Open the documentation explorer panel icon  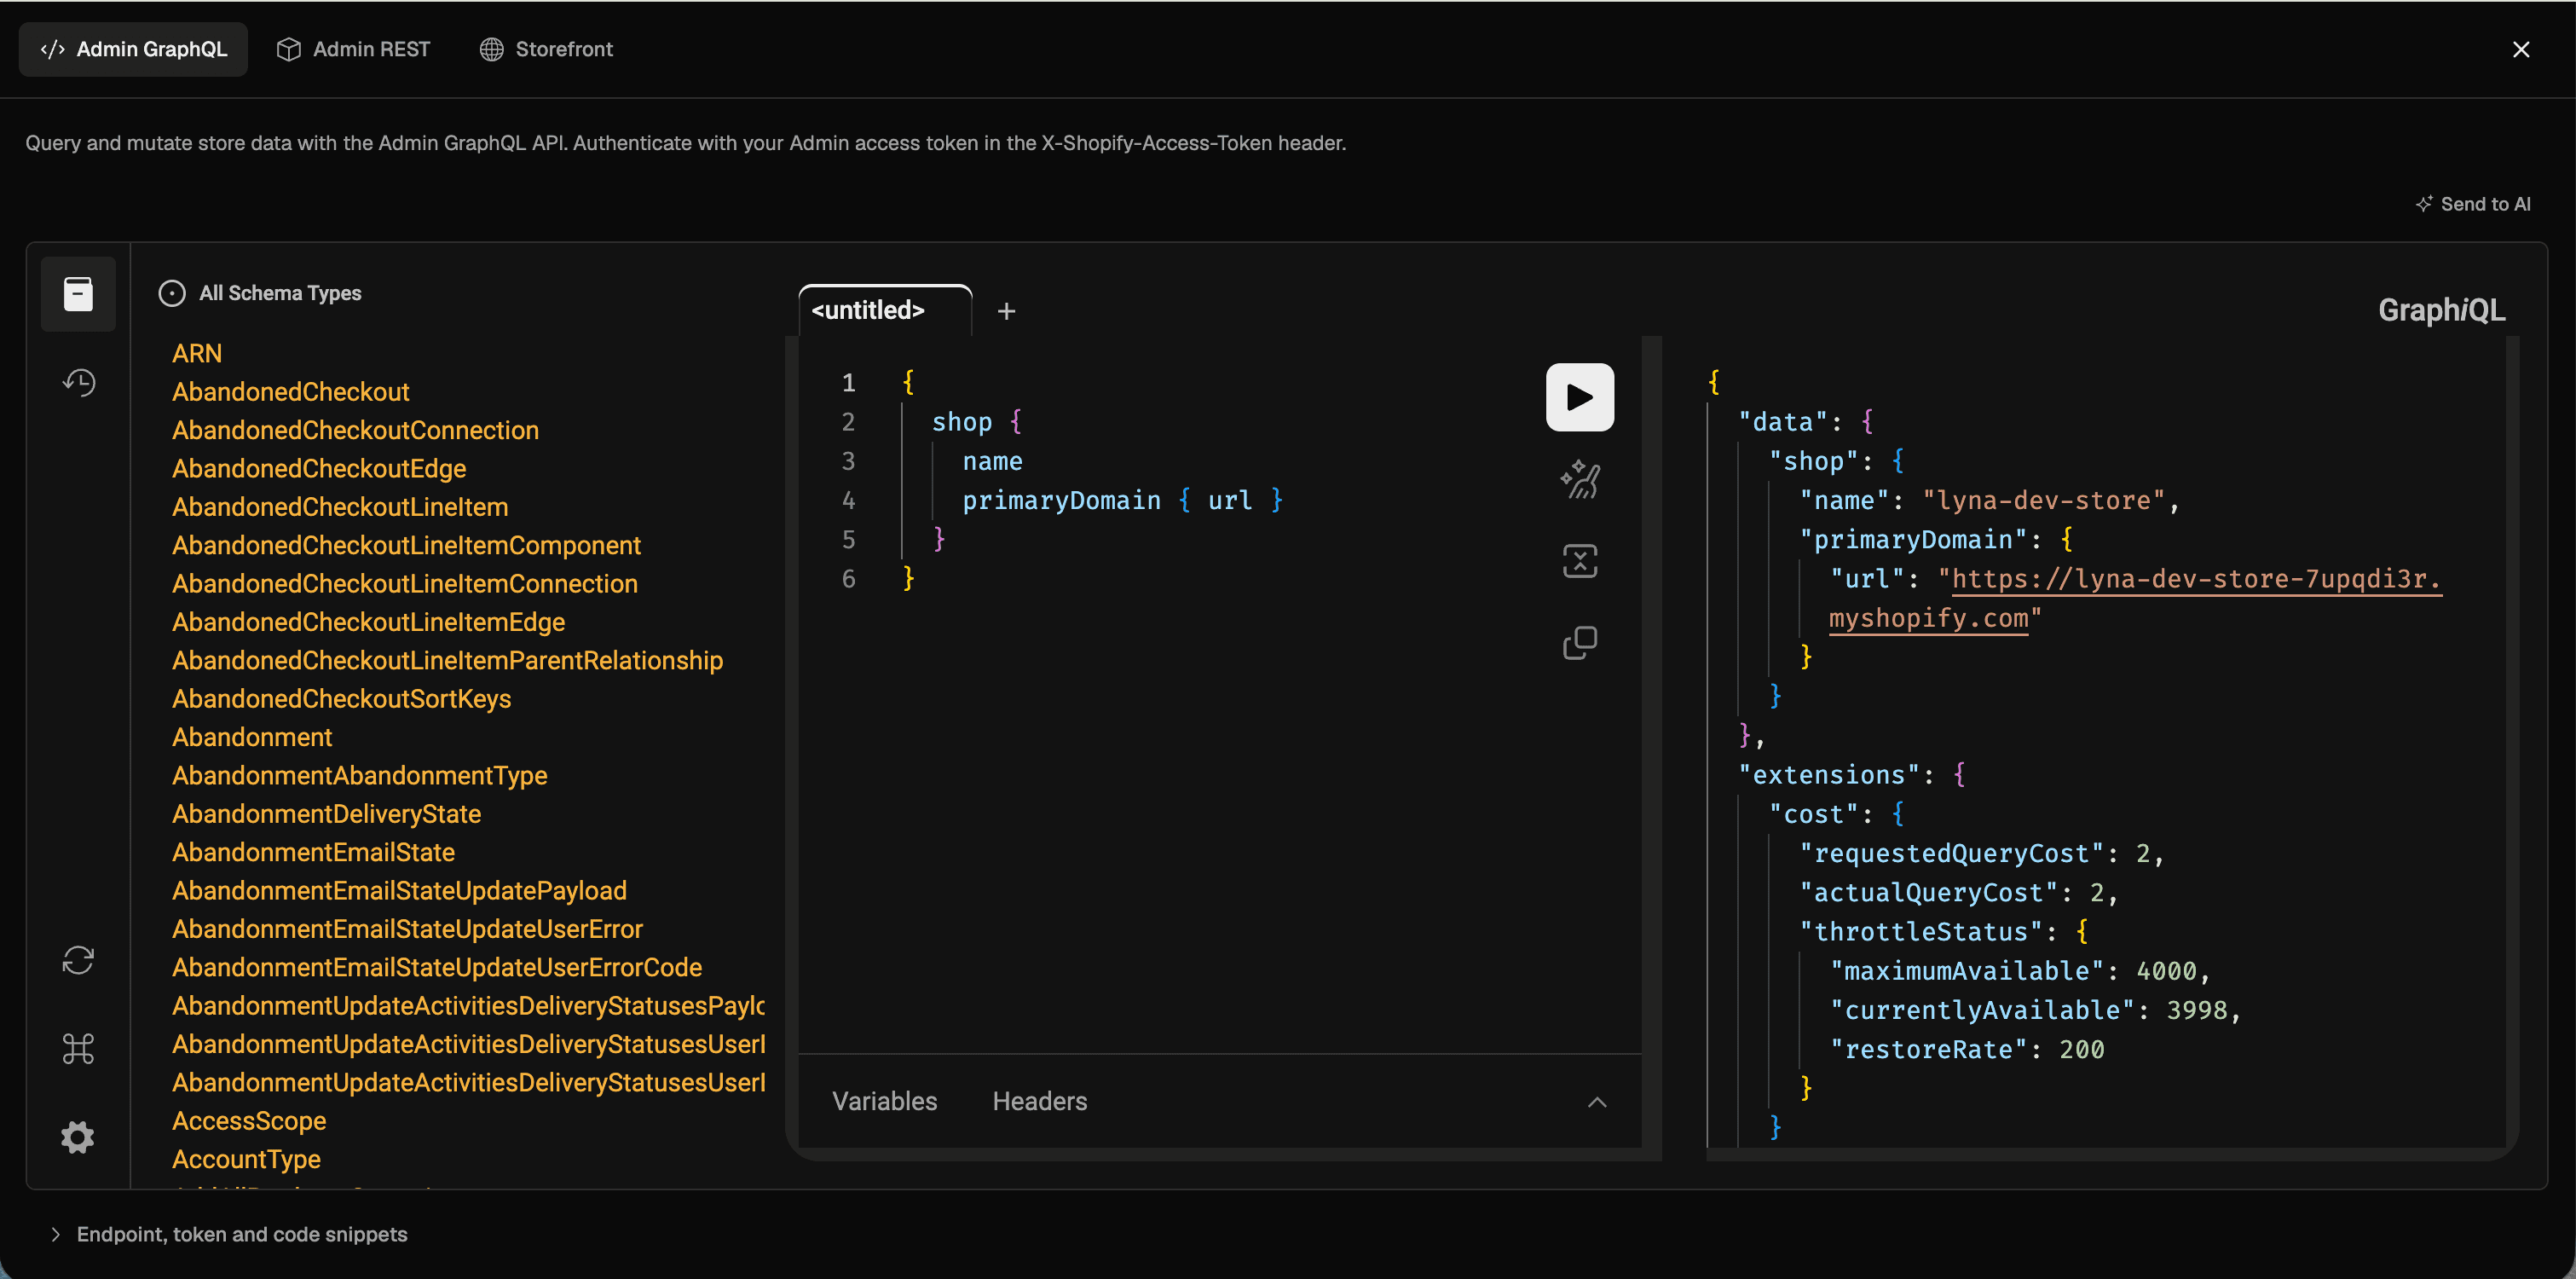click(x=78, y=293)
